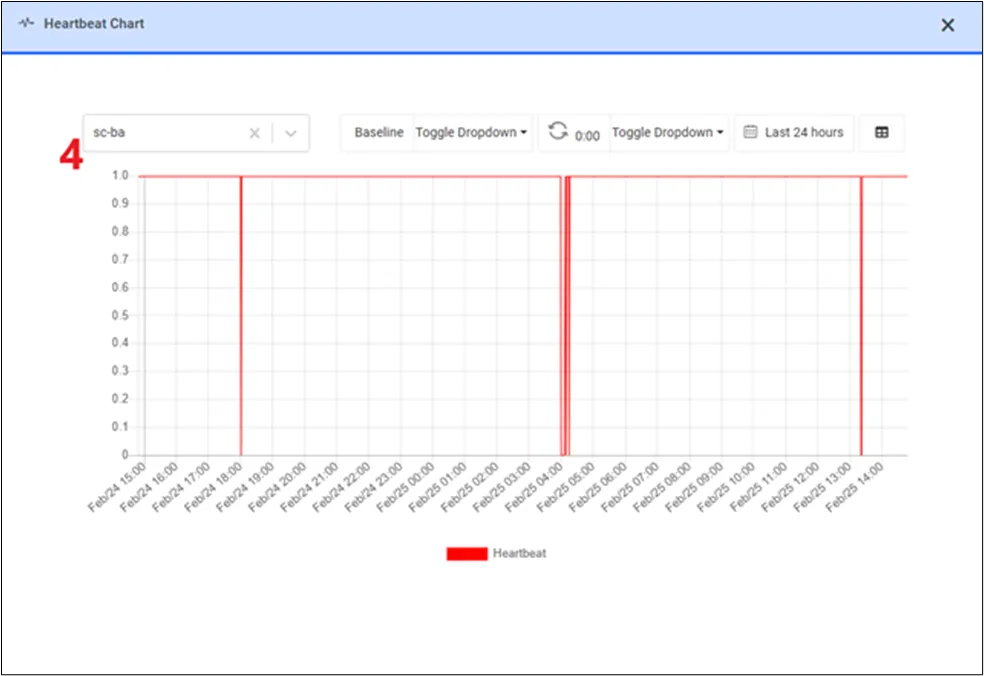Viewport: 984px width, 676px height.
Task: Click the Feb/25 00:00 axis label
Action: (405, 488)
